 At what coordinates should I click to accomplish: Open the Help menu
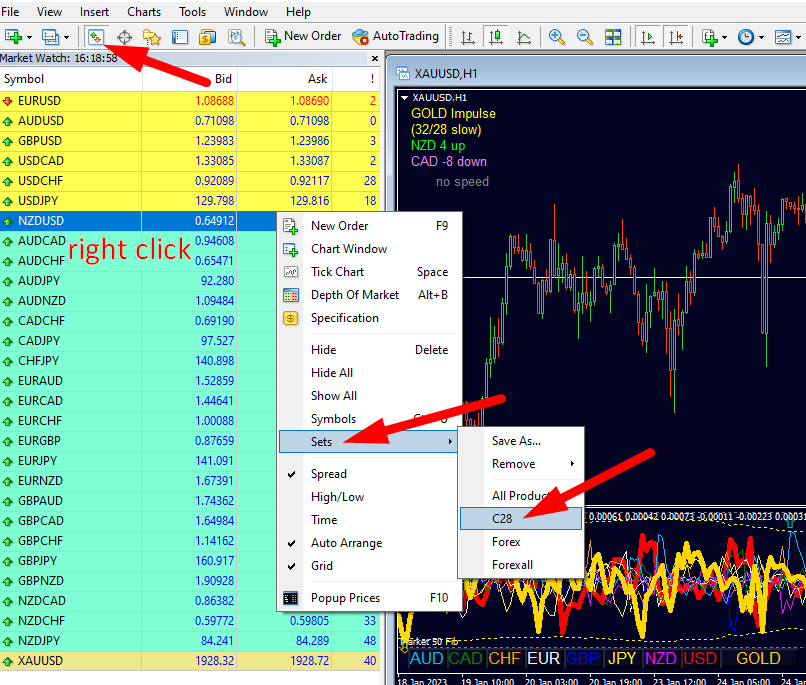pyautogui.click(x=298, y=12)
